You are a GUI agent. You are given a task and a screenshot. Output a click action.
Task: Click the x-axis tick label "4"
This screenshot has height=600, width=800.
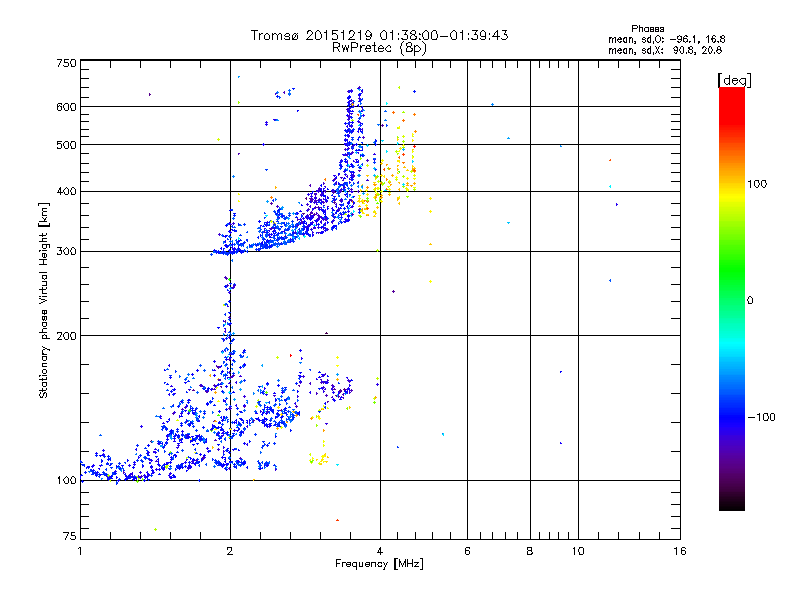tap(380, 551)
